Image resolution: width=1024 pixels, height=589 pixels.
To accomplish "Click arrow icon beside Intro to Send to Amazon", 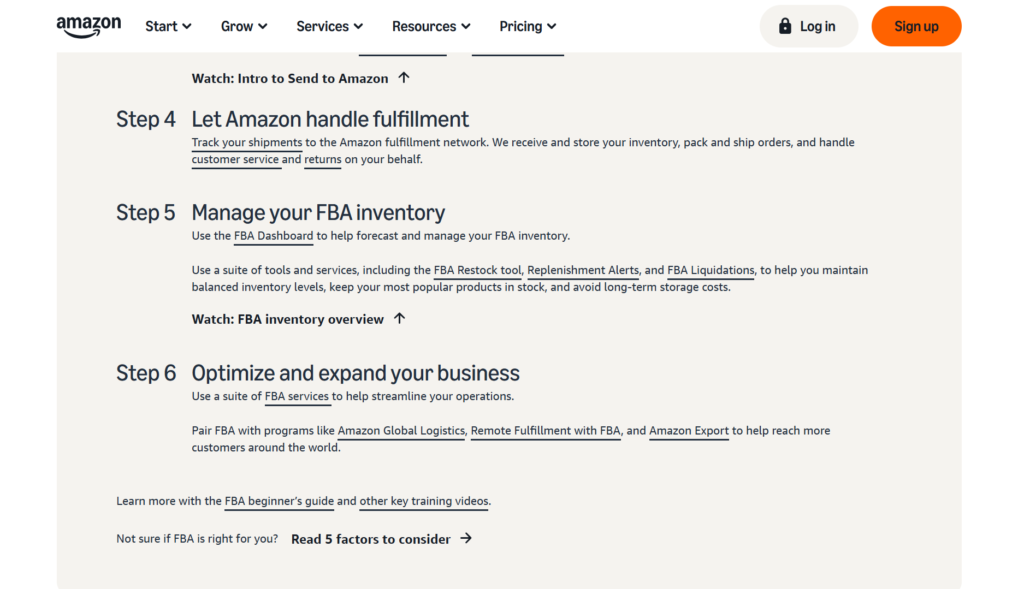I will coord(404,78).
